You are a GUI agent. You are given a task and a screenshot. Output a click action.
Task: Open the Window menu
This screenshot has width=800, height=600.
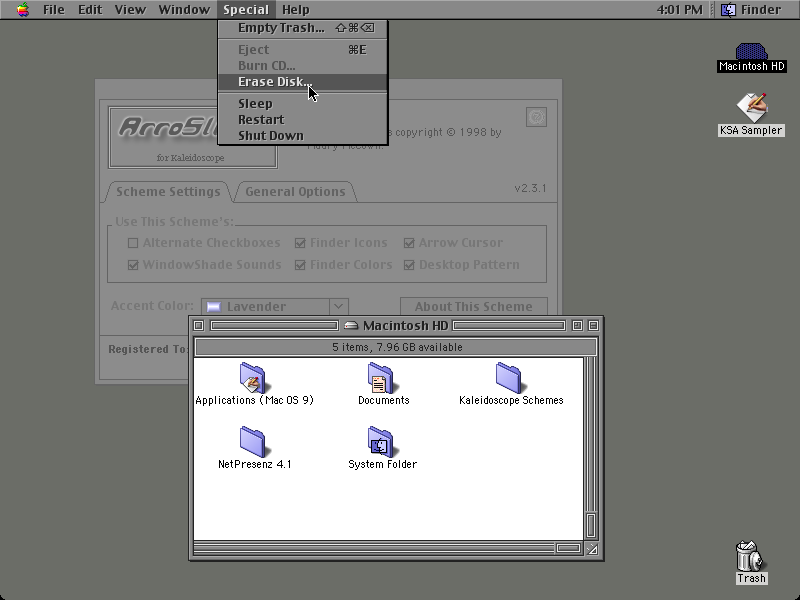click(x=184, y=10)
